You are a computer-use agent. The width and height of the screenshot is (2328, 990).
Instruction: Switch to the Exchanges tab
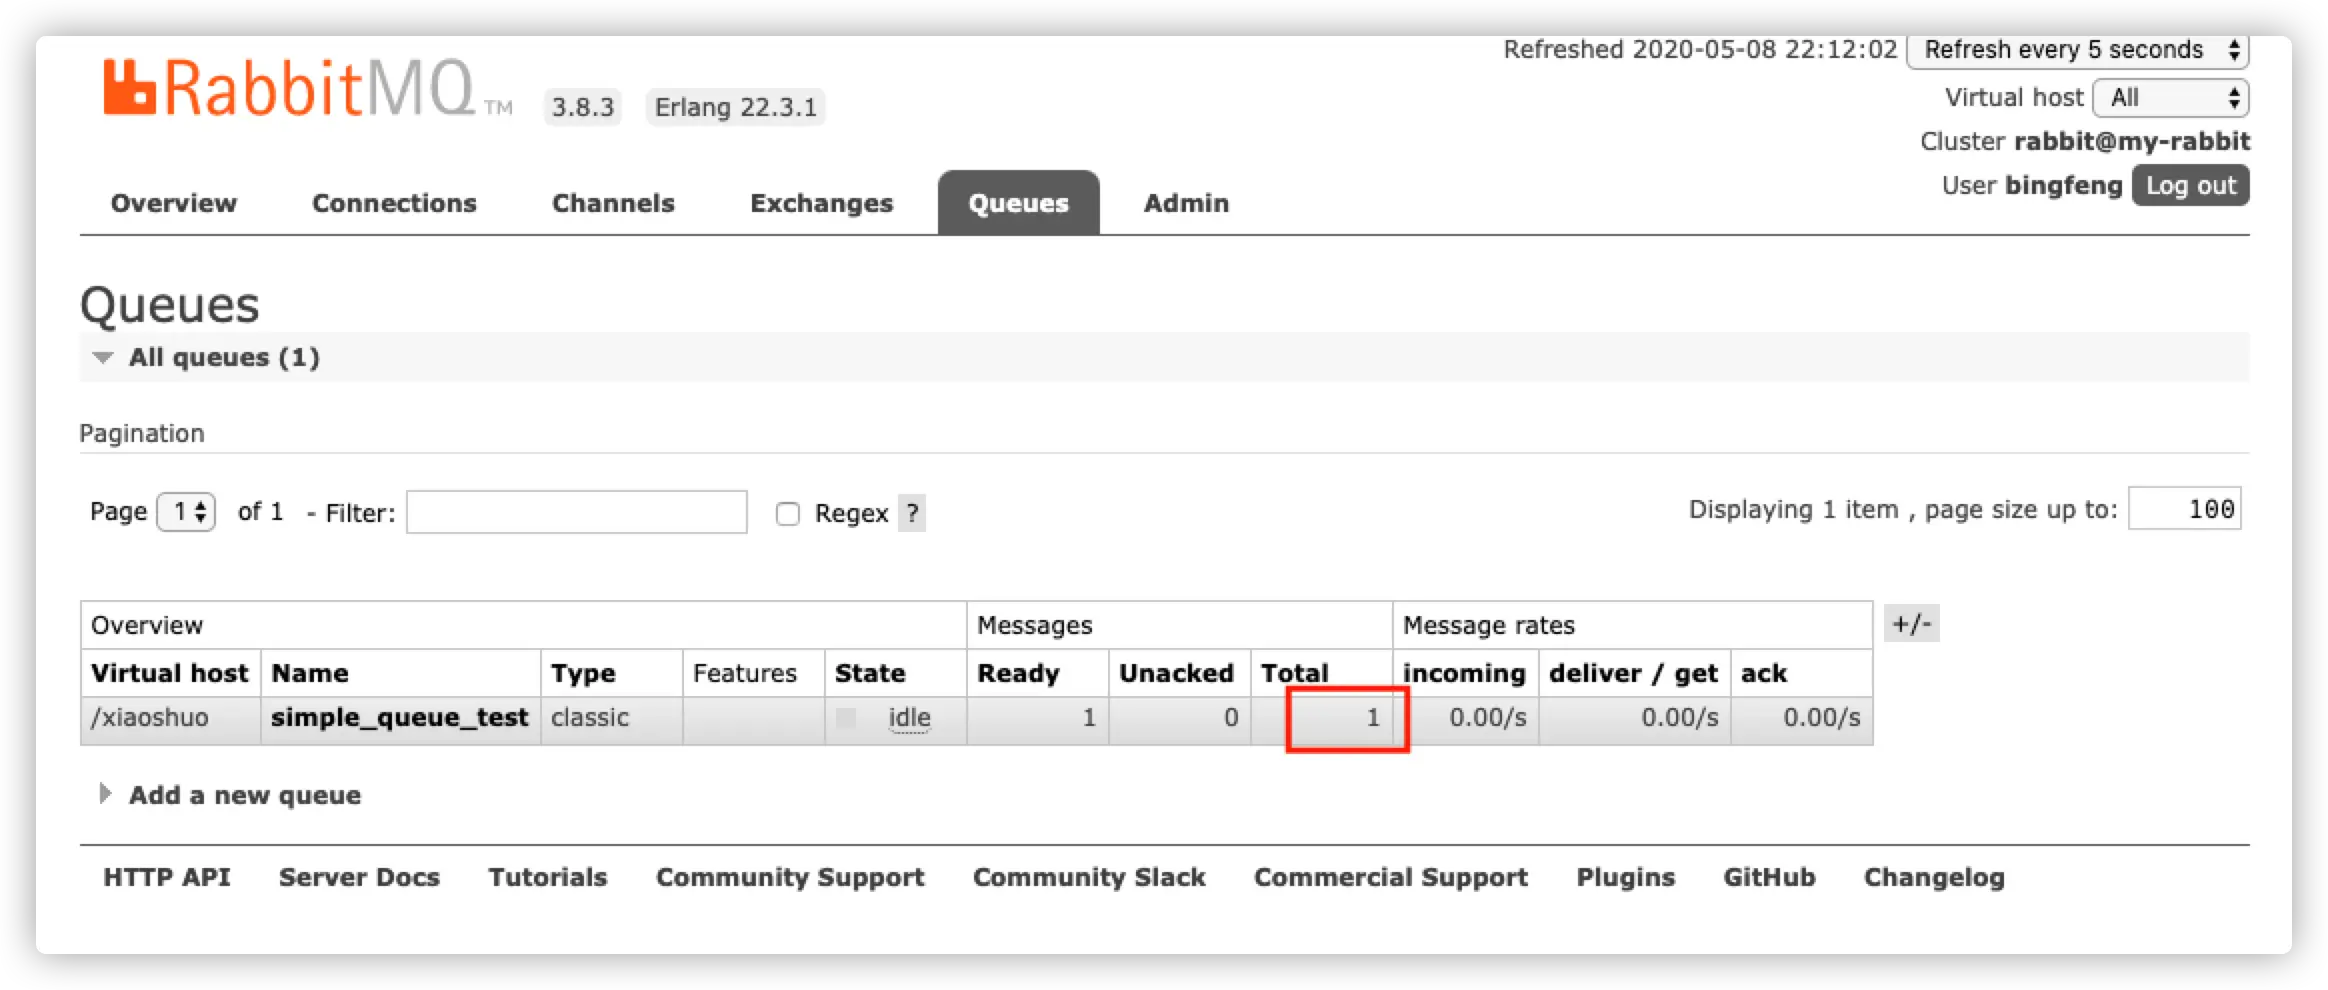click(x=821, y=203)
